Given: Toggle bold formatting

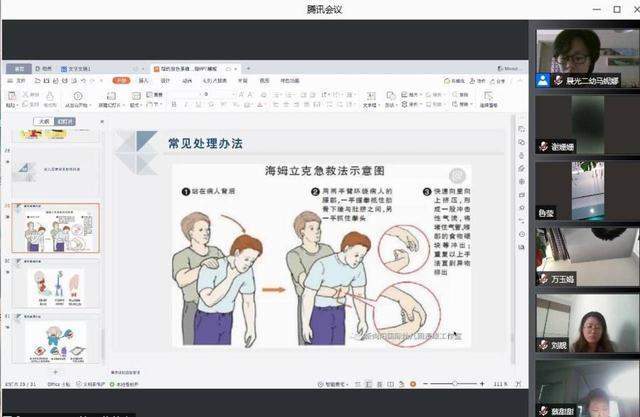Looking at the screenshot, I should point(173,105).
